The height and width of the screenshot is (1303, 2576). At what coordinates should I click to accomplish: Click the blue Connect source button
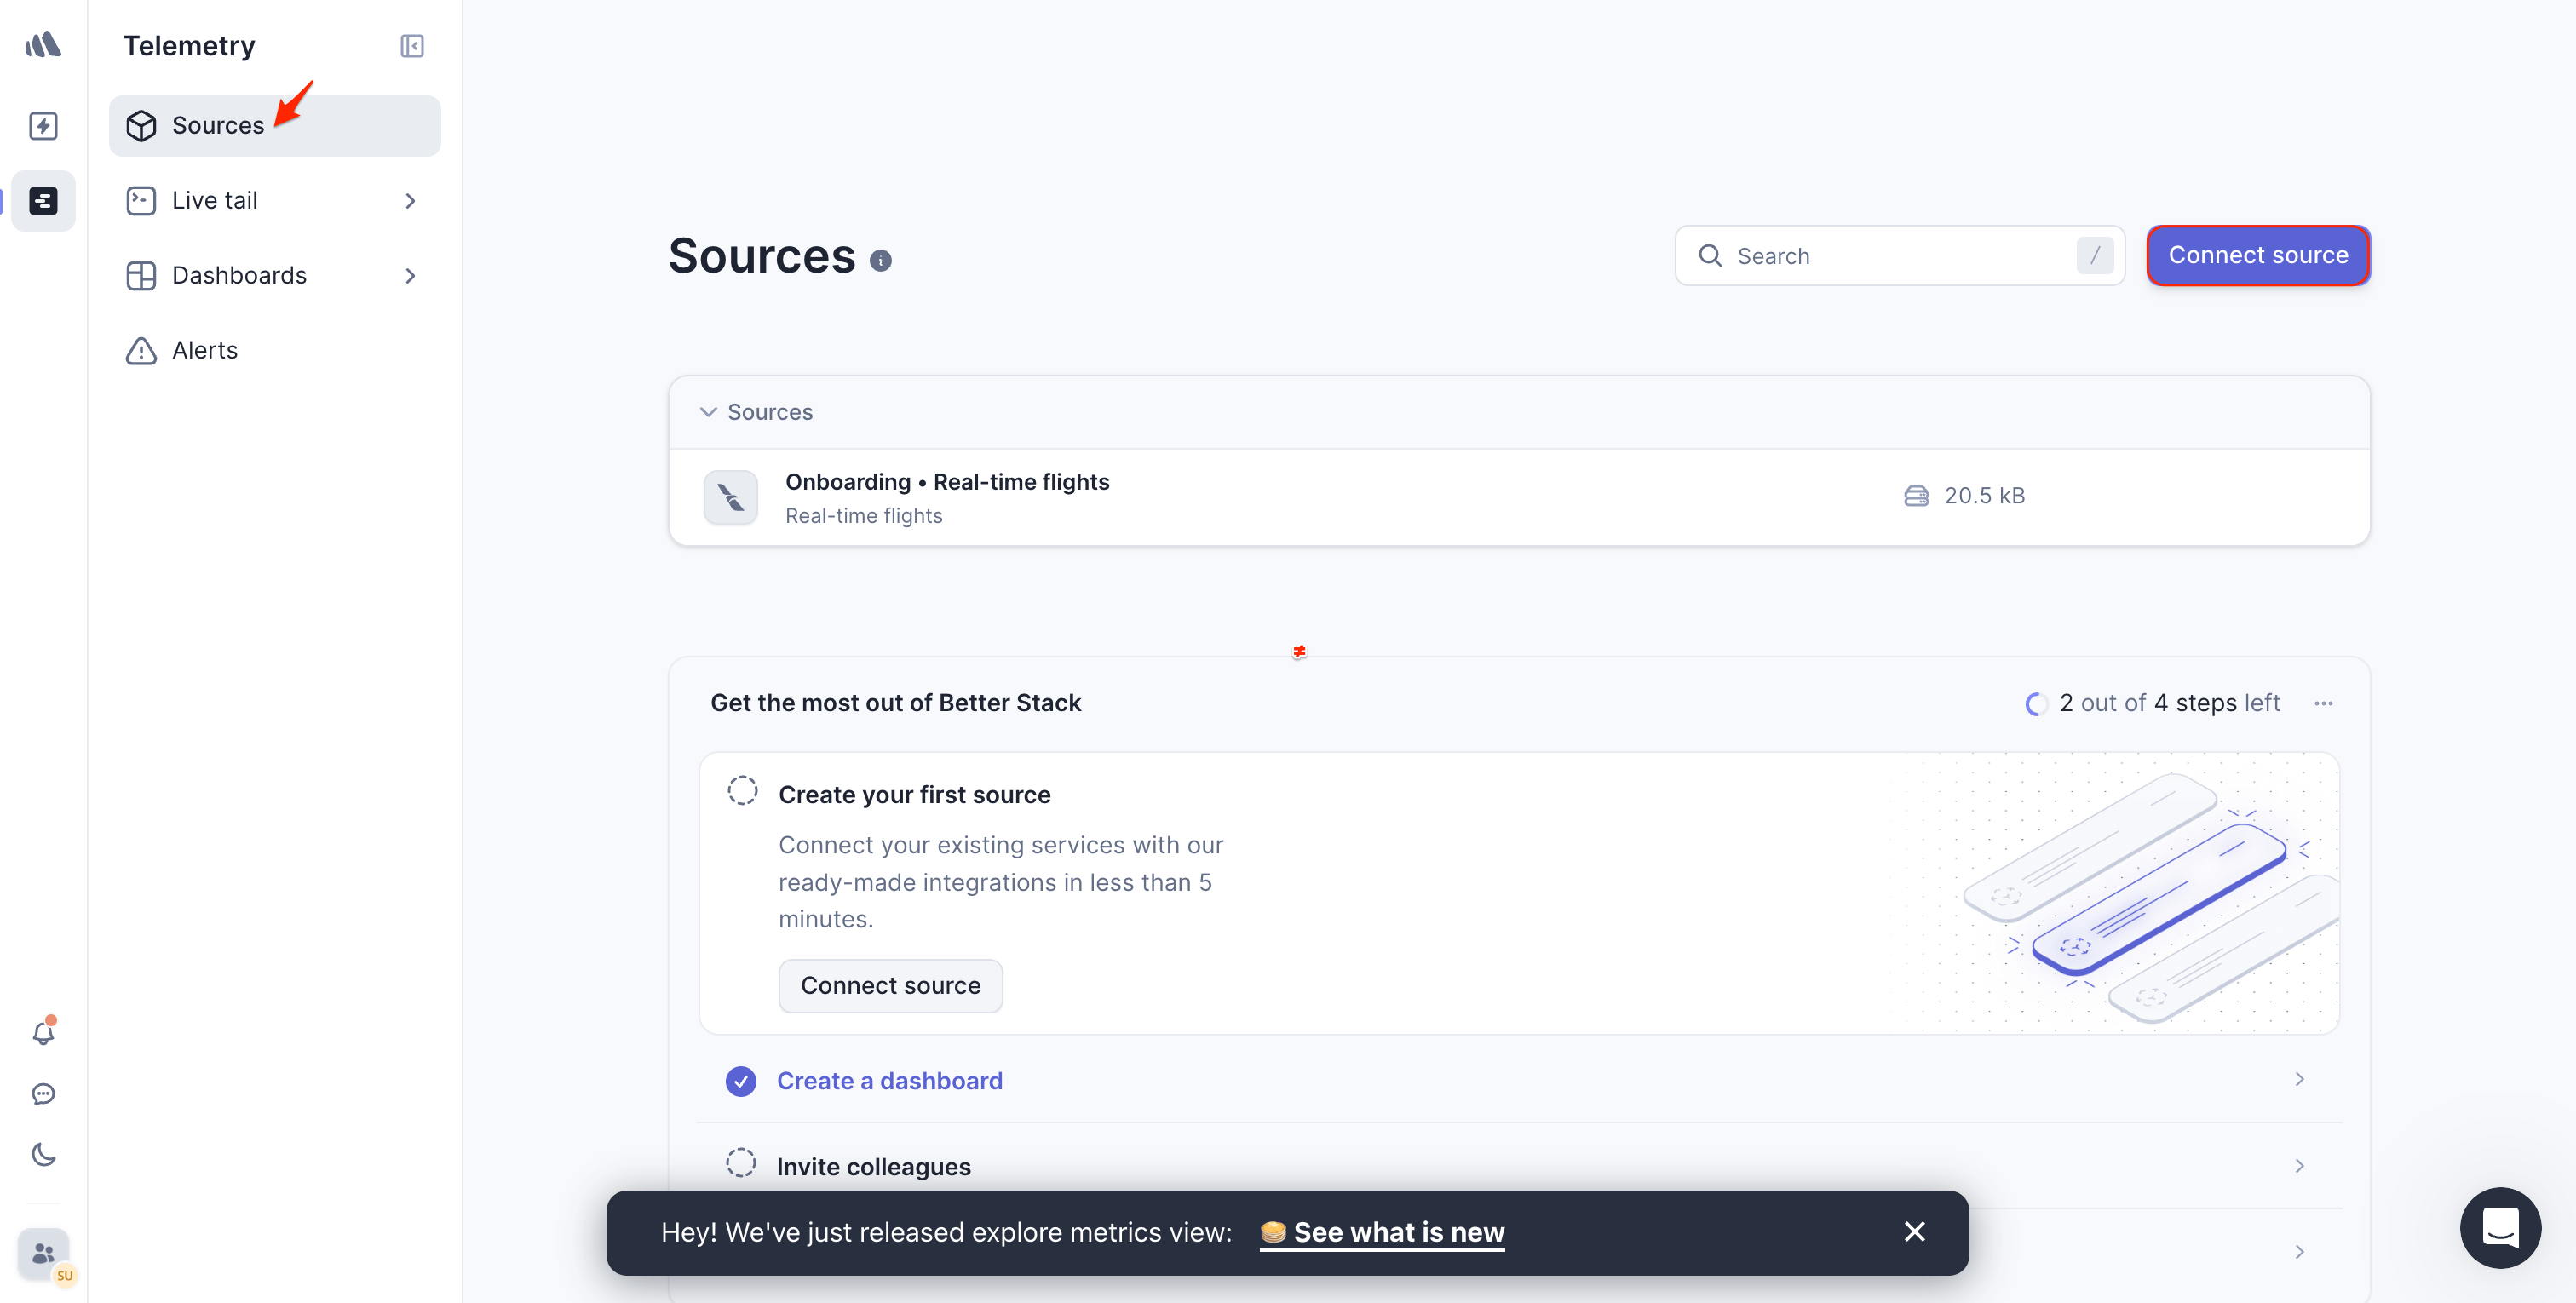coord(2257,256)
